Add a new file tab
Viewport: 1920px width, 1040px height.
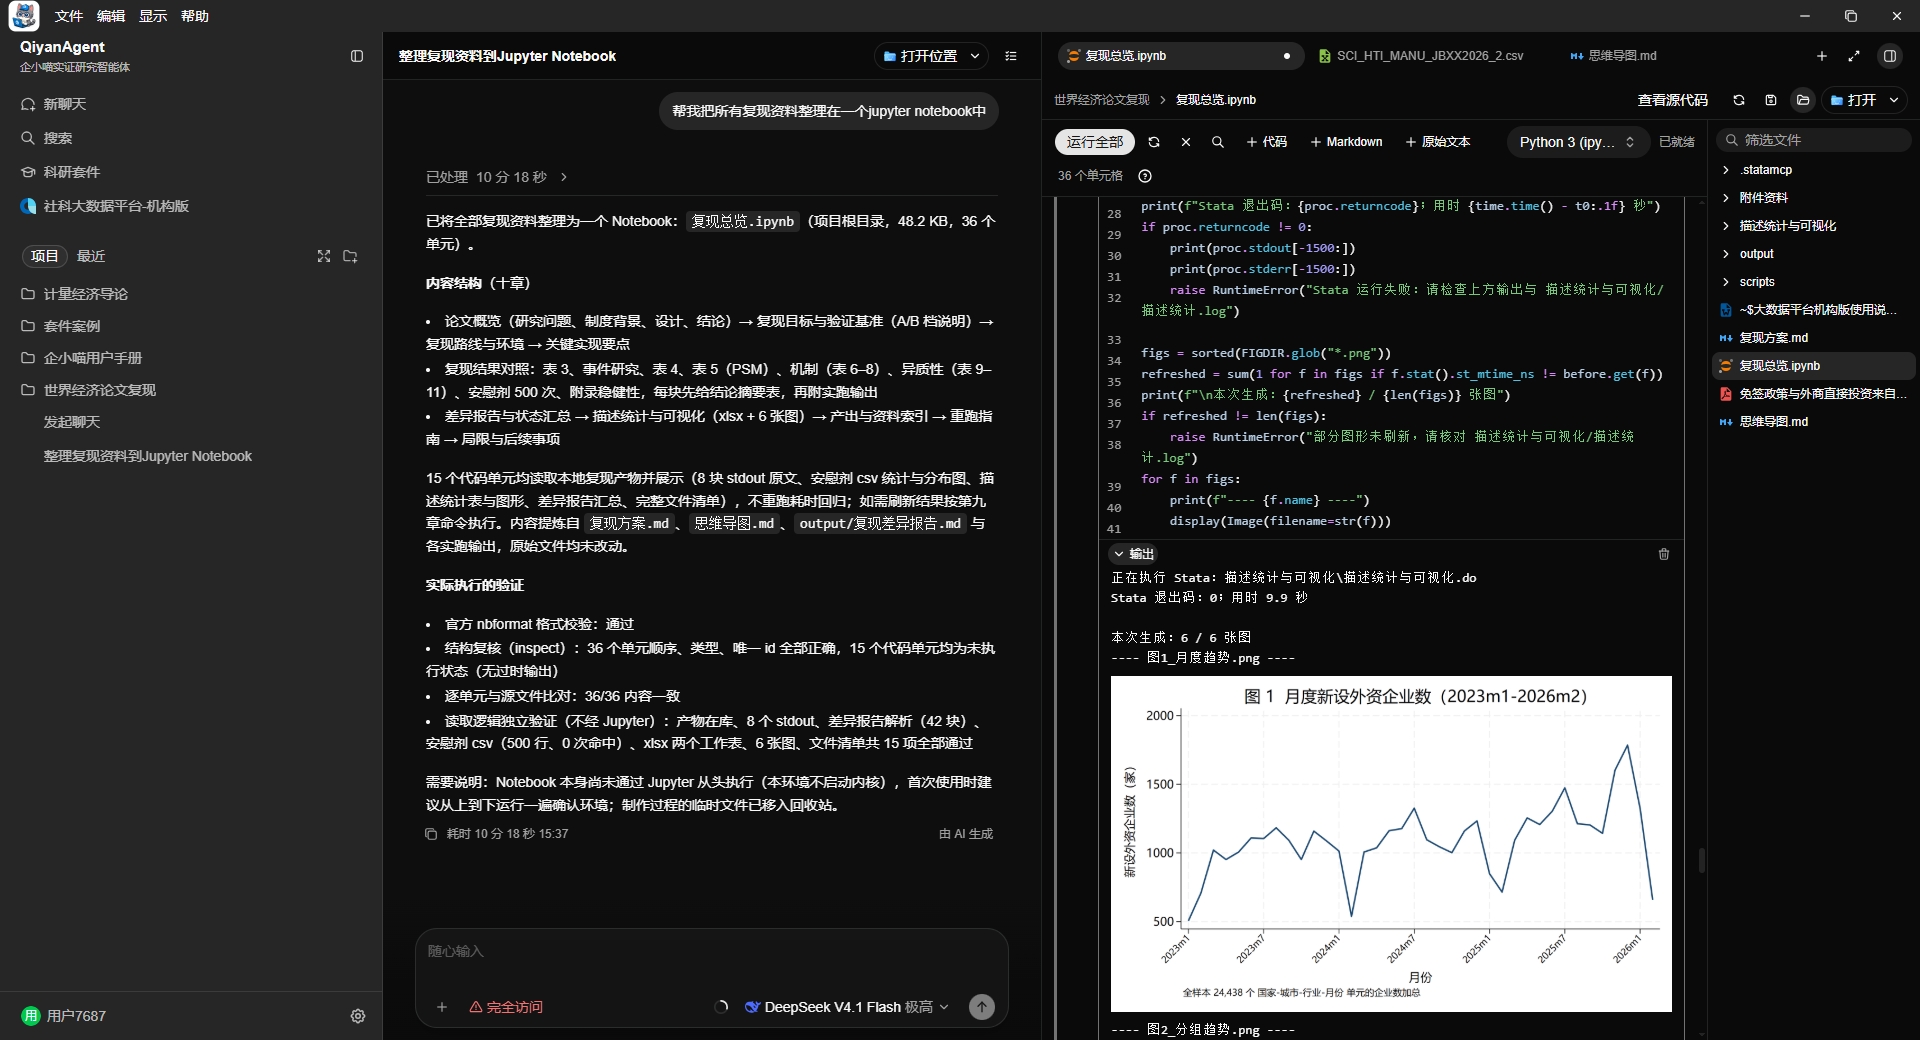pos(1822,56)
